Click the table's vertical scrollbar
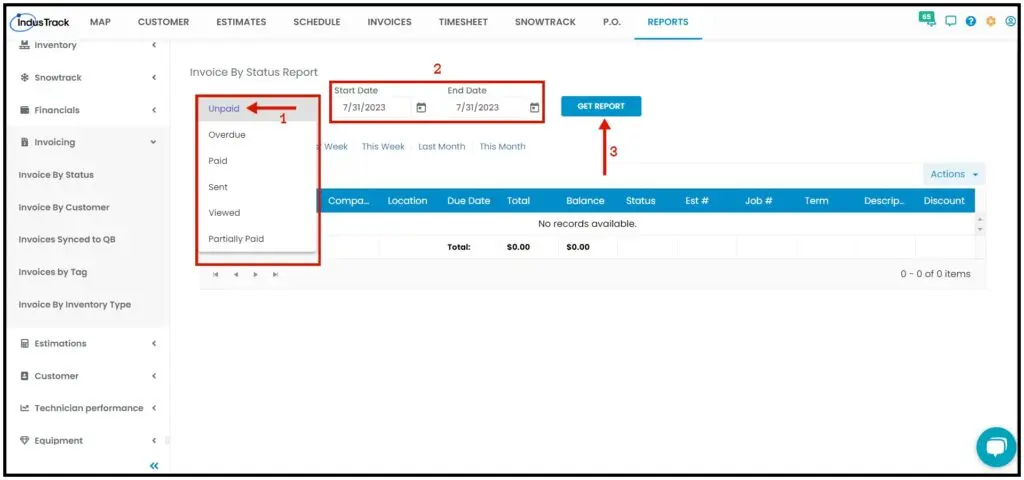 pyautogui.click(x=980, y=224)
